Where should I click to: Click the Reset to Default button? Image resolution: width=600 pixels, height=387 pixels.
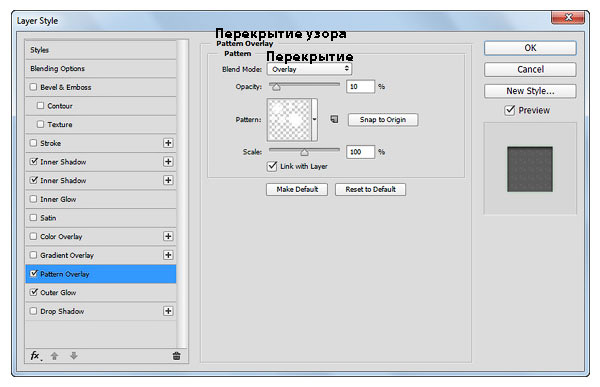(370, 189)
